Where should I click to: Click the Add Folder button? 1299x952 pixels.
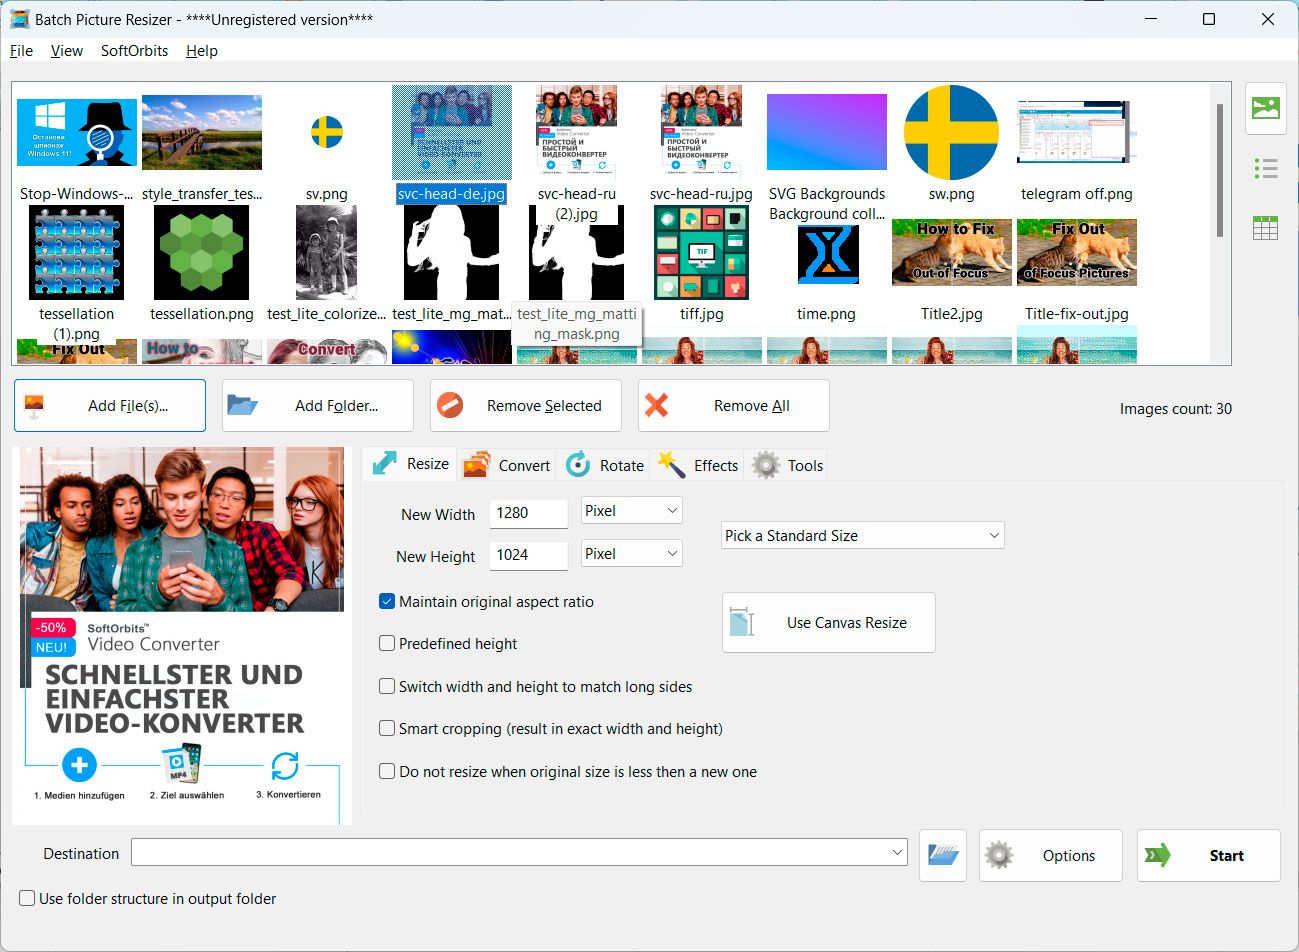pyautogui.click(x=318, y=405)
